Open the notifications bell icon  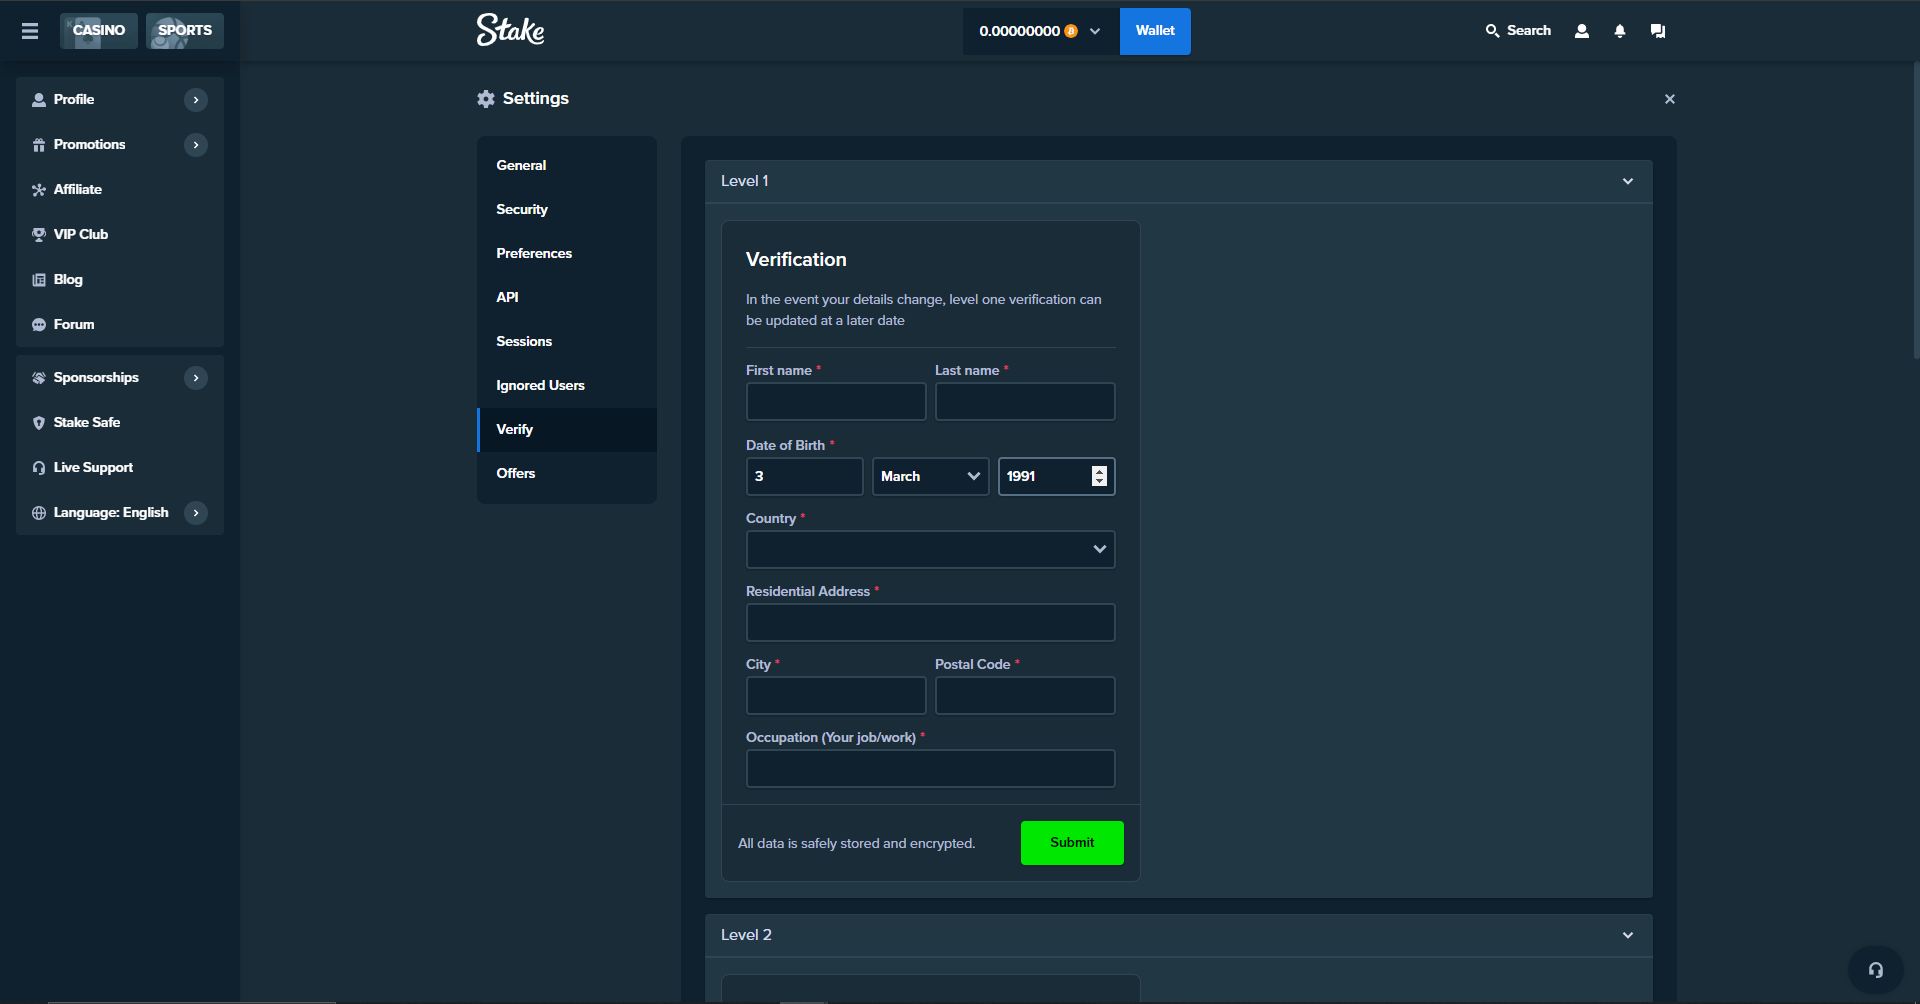pyautogui.click(x=1619, y=31)
